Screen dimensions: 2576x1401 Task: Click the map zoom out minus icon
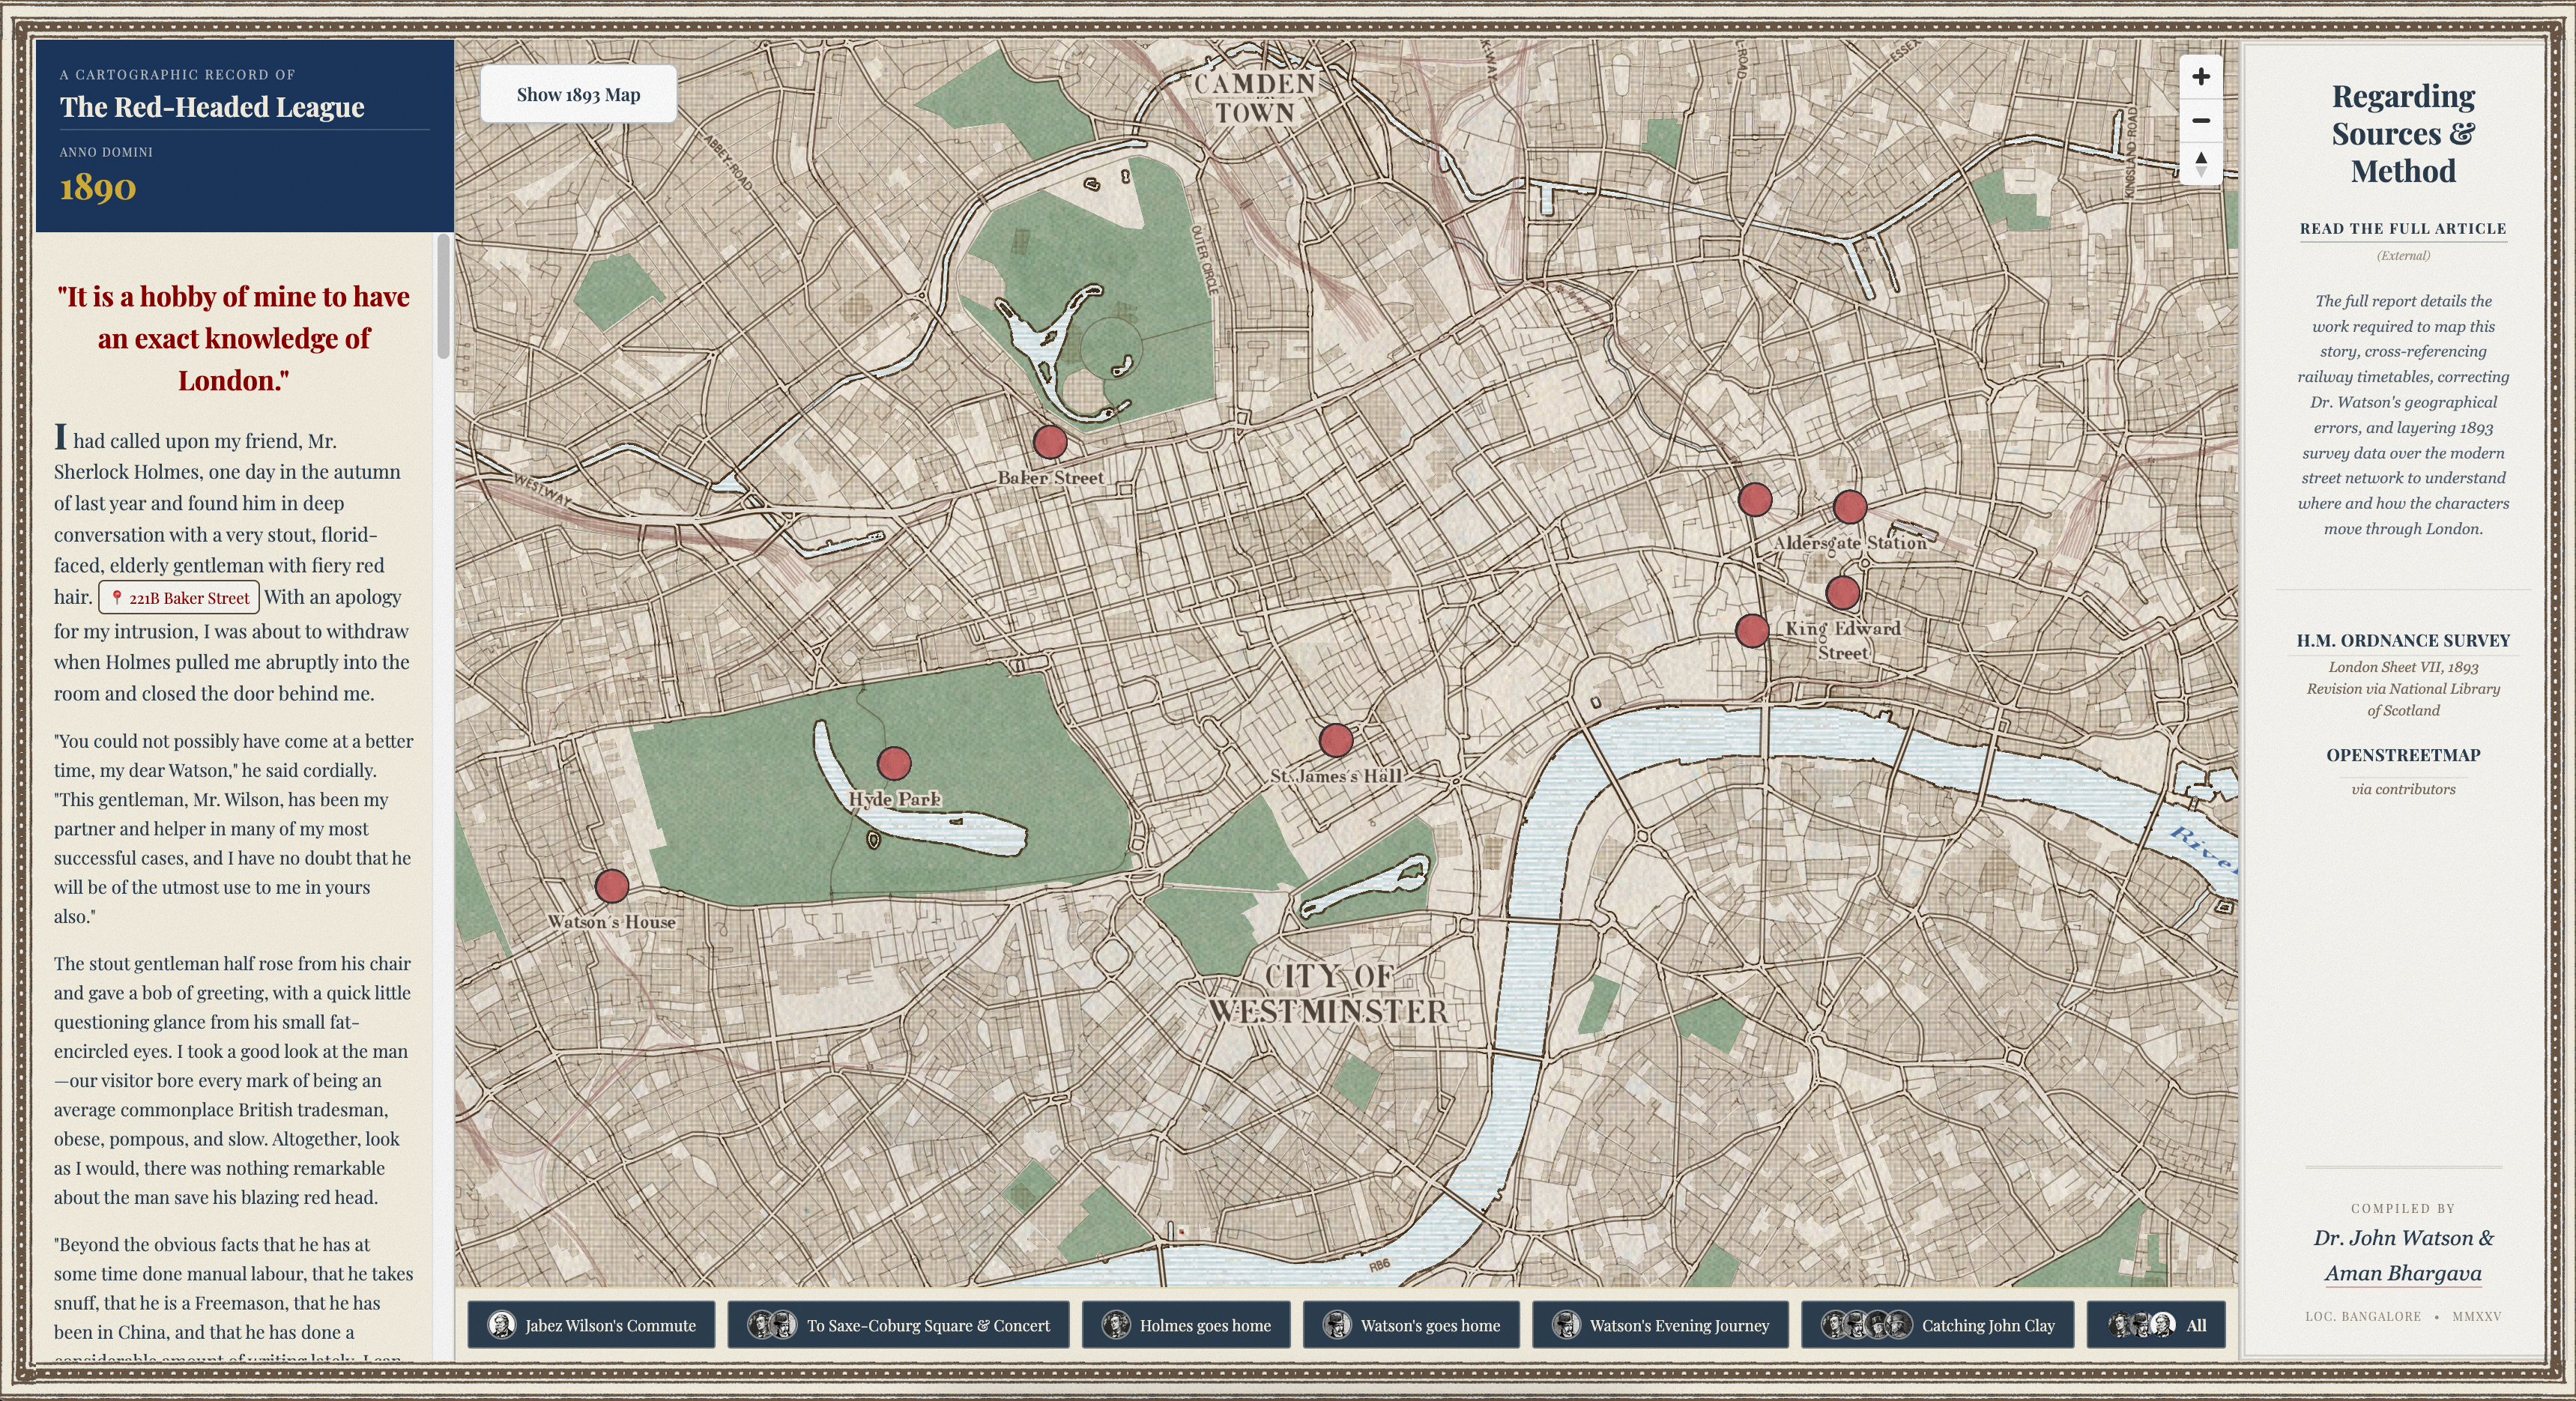pyautogui.click(x=2200, y=121)
